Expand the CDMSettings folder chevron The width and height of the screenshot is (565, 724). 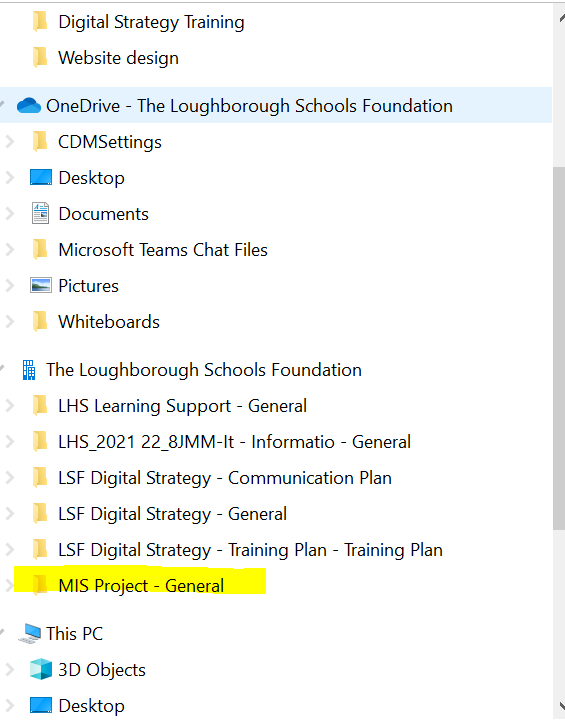tap(9, 141)
